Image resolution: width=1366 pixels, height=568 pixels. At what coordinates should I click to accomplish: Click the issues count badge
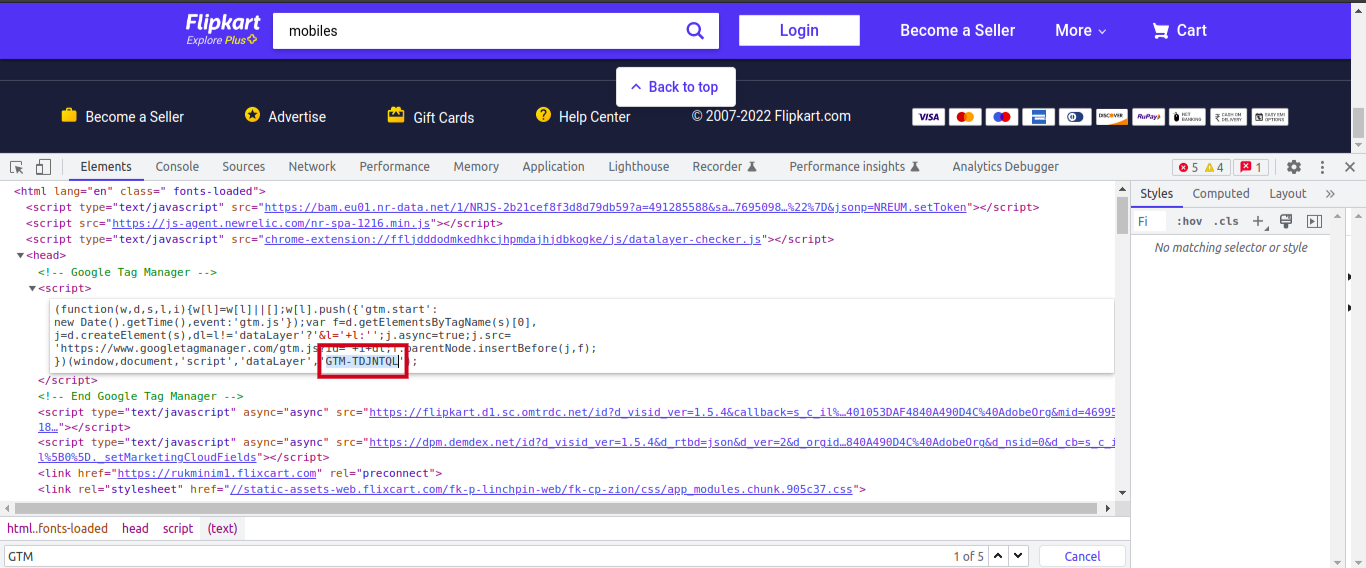(x=1252, y=167)
